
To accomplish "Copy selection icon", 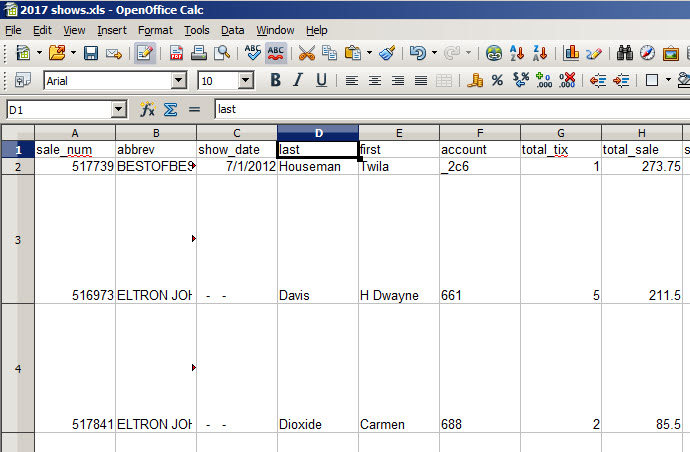I will pyautogui.click(x=329, y=53).
